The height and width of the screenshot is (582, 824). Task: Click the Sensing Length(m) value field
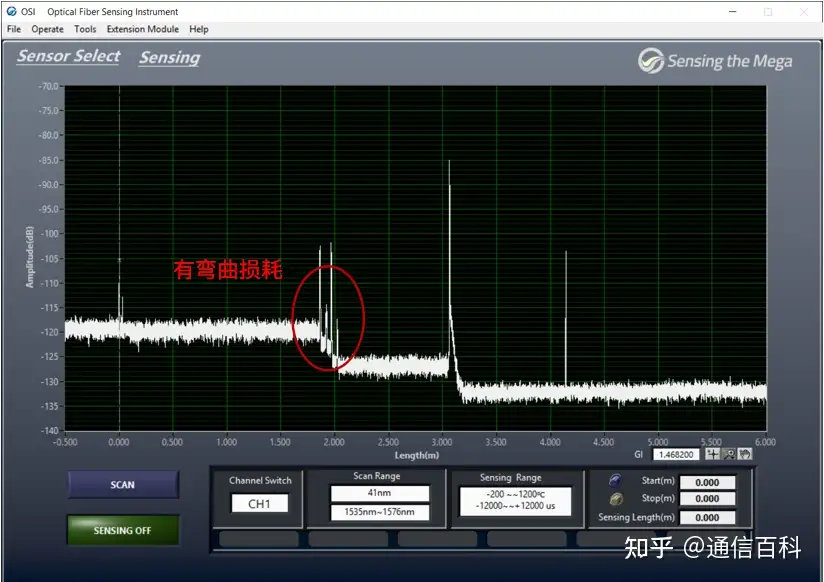point(707,517)
